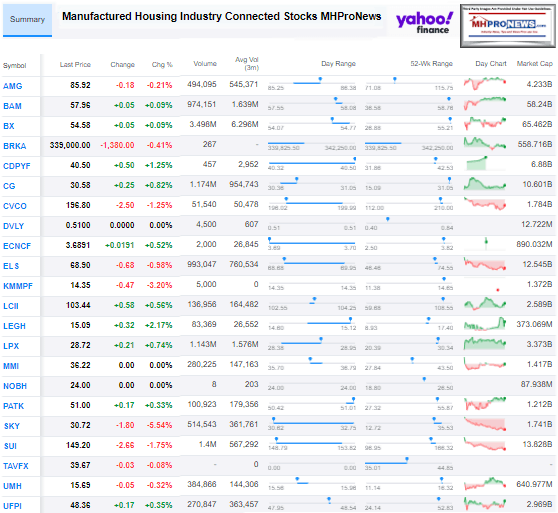The image size is (558, 513).
Task: Click the BRKA day chart sparkline
Action: [485, 143]
